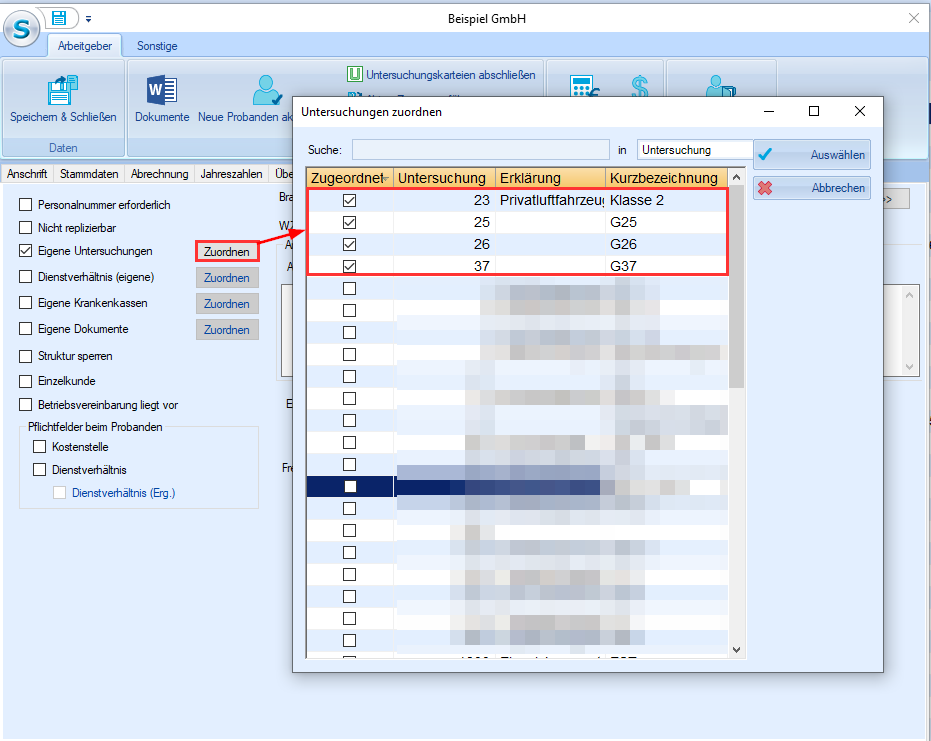Click the calculator ribbon icon
This screenshot has height=741, width=931.
[x=584, y=87]
